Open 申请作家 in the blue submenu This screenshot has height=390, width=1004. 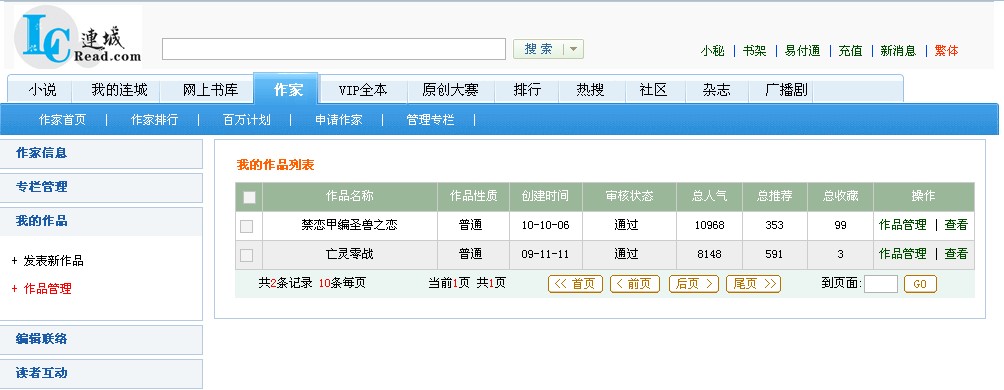[339, 120]
